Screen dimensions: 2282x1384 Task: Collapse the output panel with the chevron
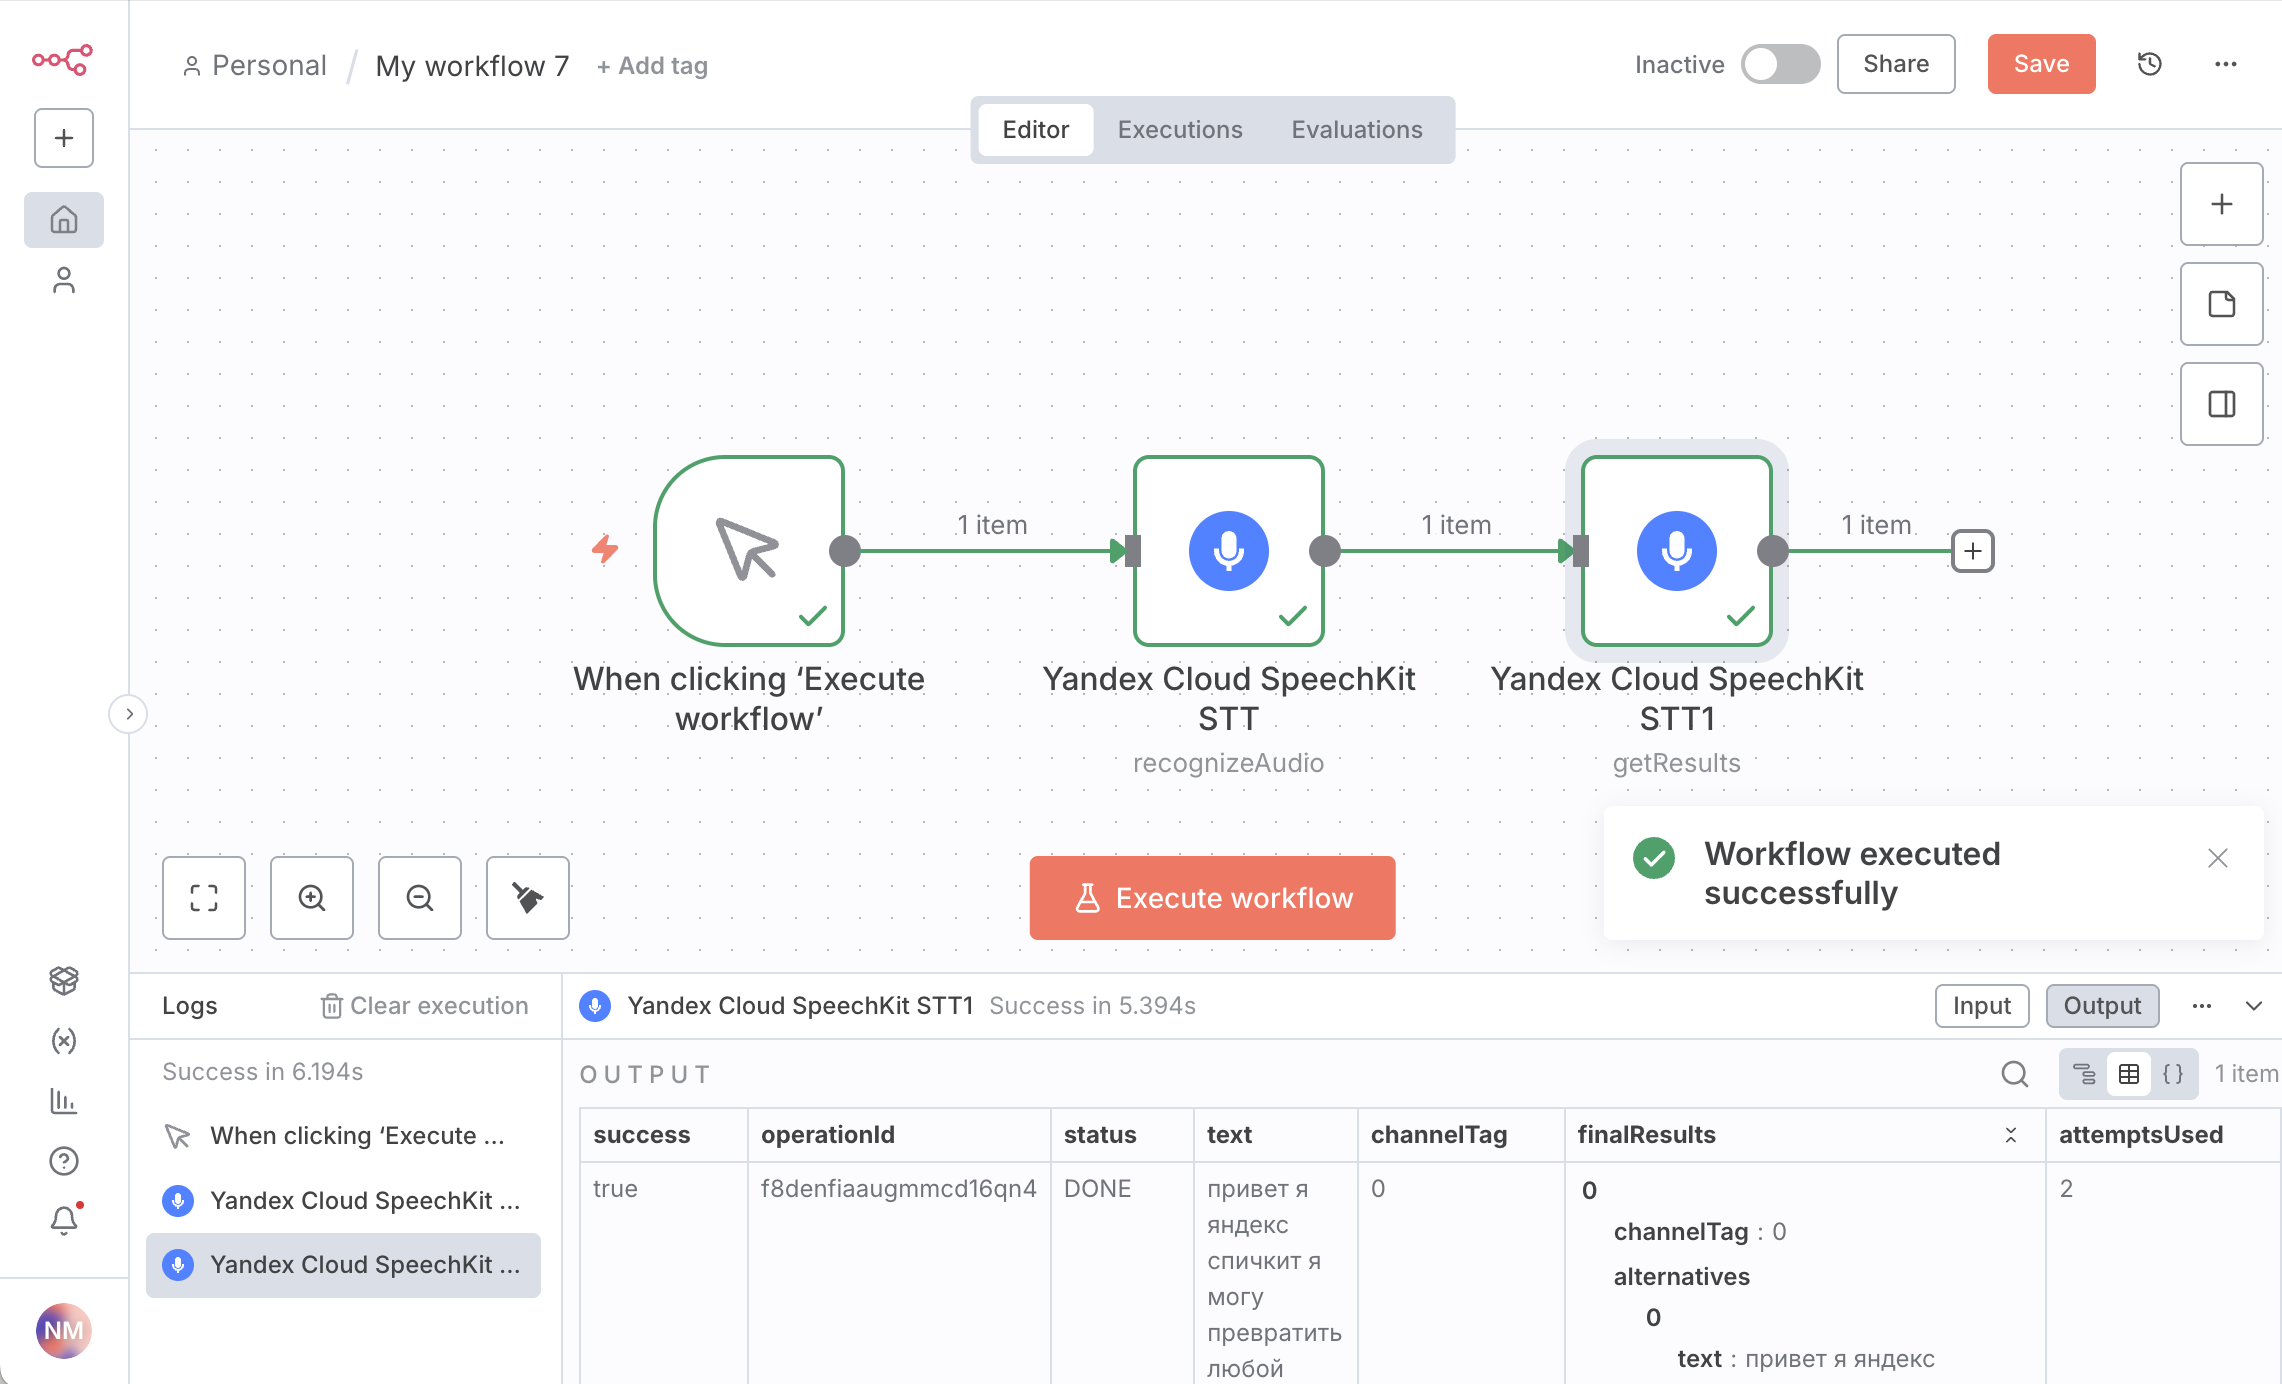click(2254, 1005)
